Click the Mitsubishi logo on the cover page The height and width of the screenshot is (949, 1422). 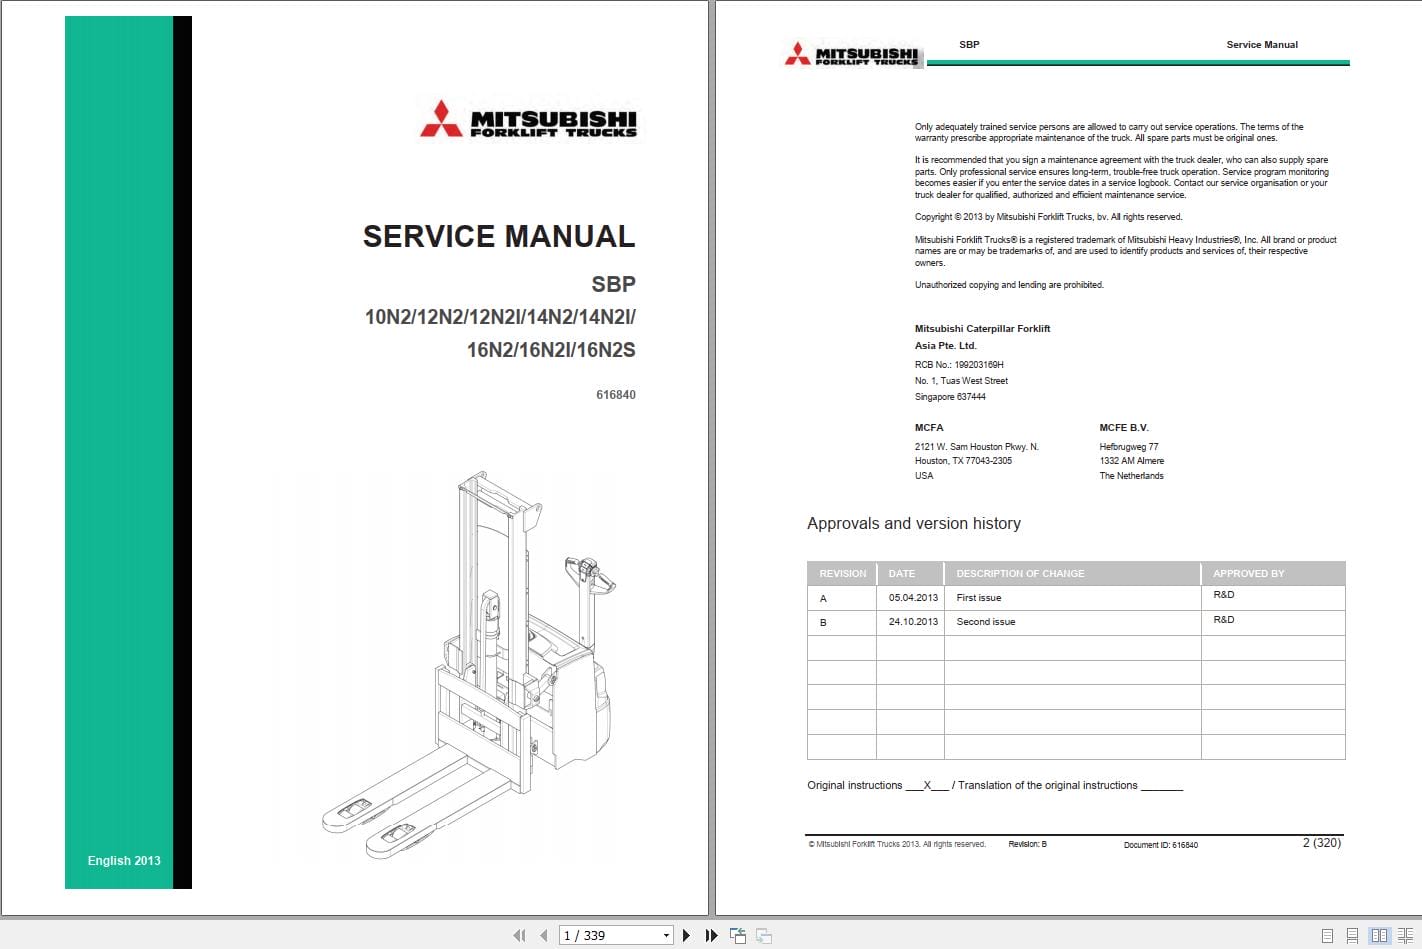point(528,120)
